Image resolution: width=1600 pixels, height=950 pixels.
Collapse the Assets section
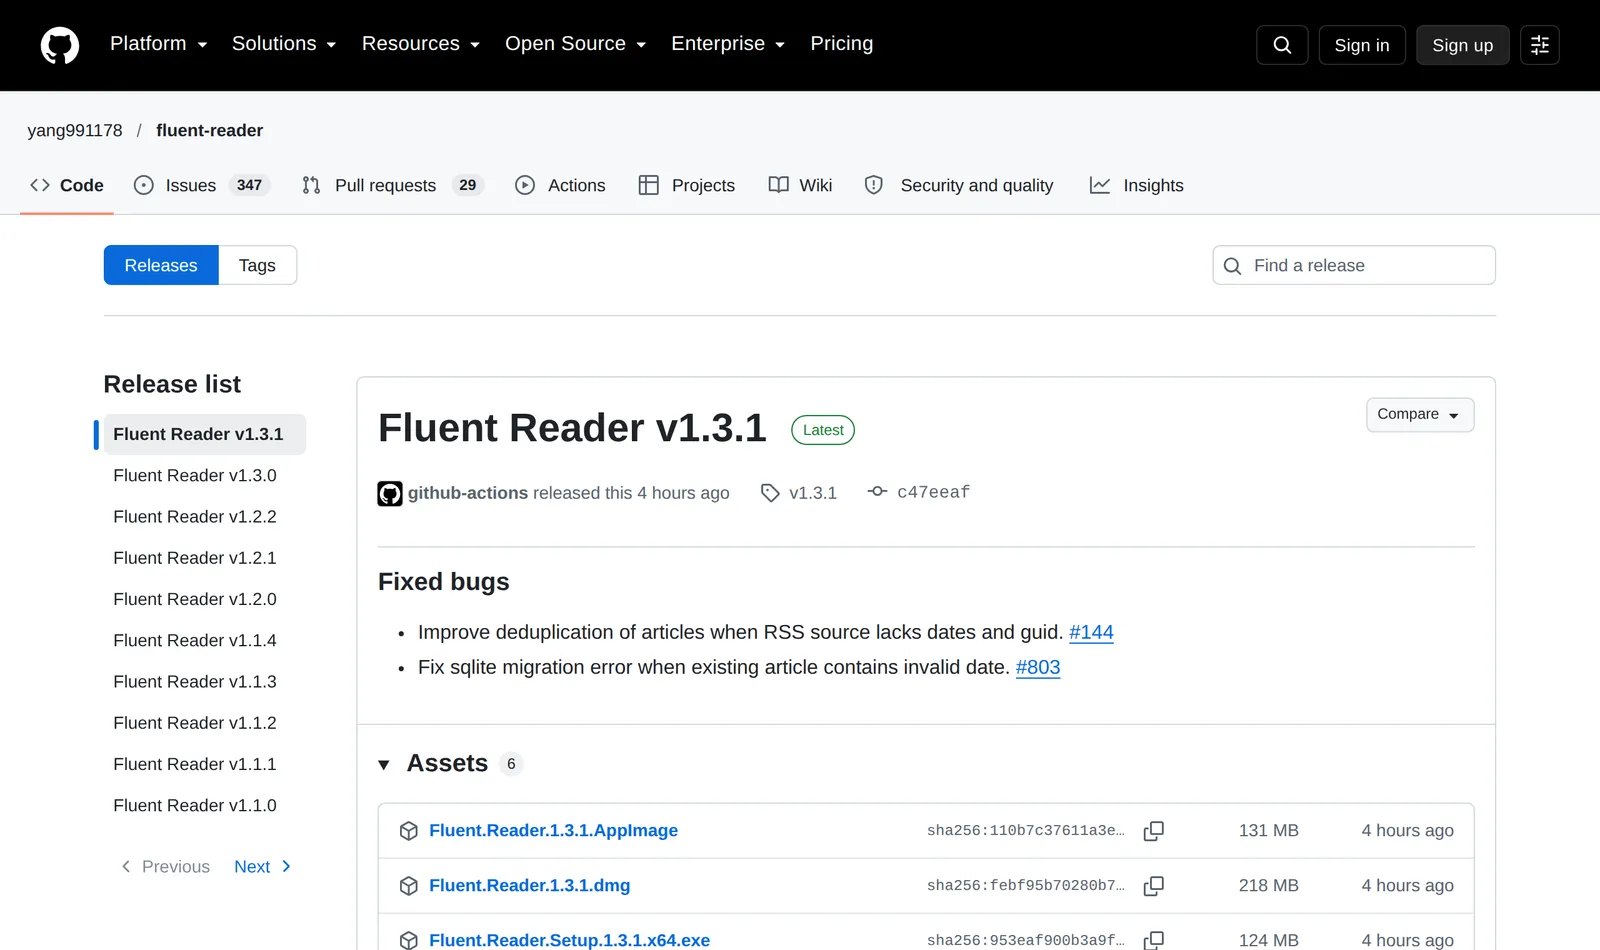[384, 765]
